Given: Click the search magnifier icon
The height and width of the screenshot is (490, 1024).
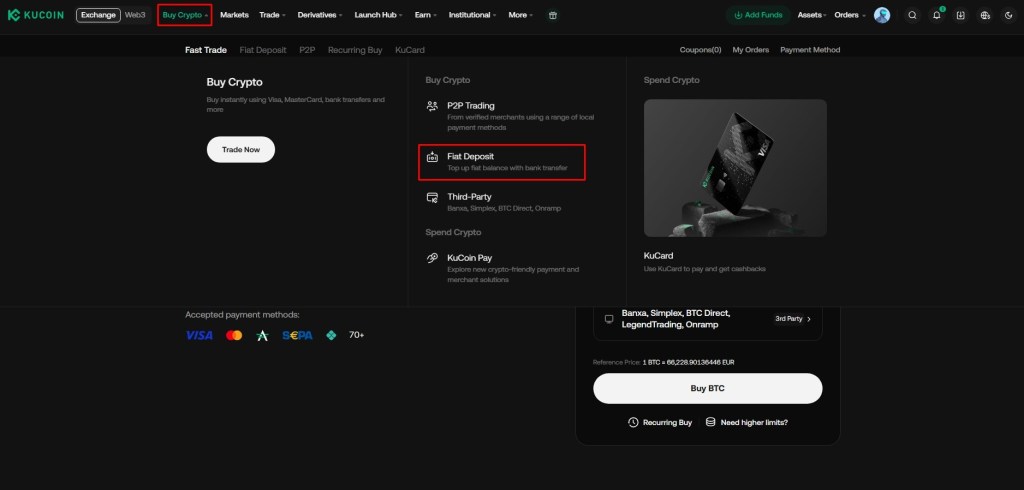Looking at the screenshot, I should click(912, 15).
